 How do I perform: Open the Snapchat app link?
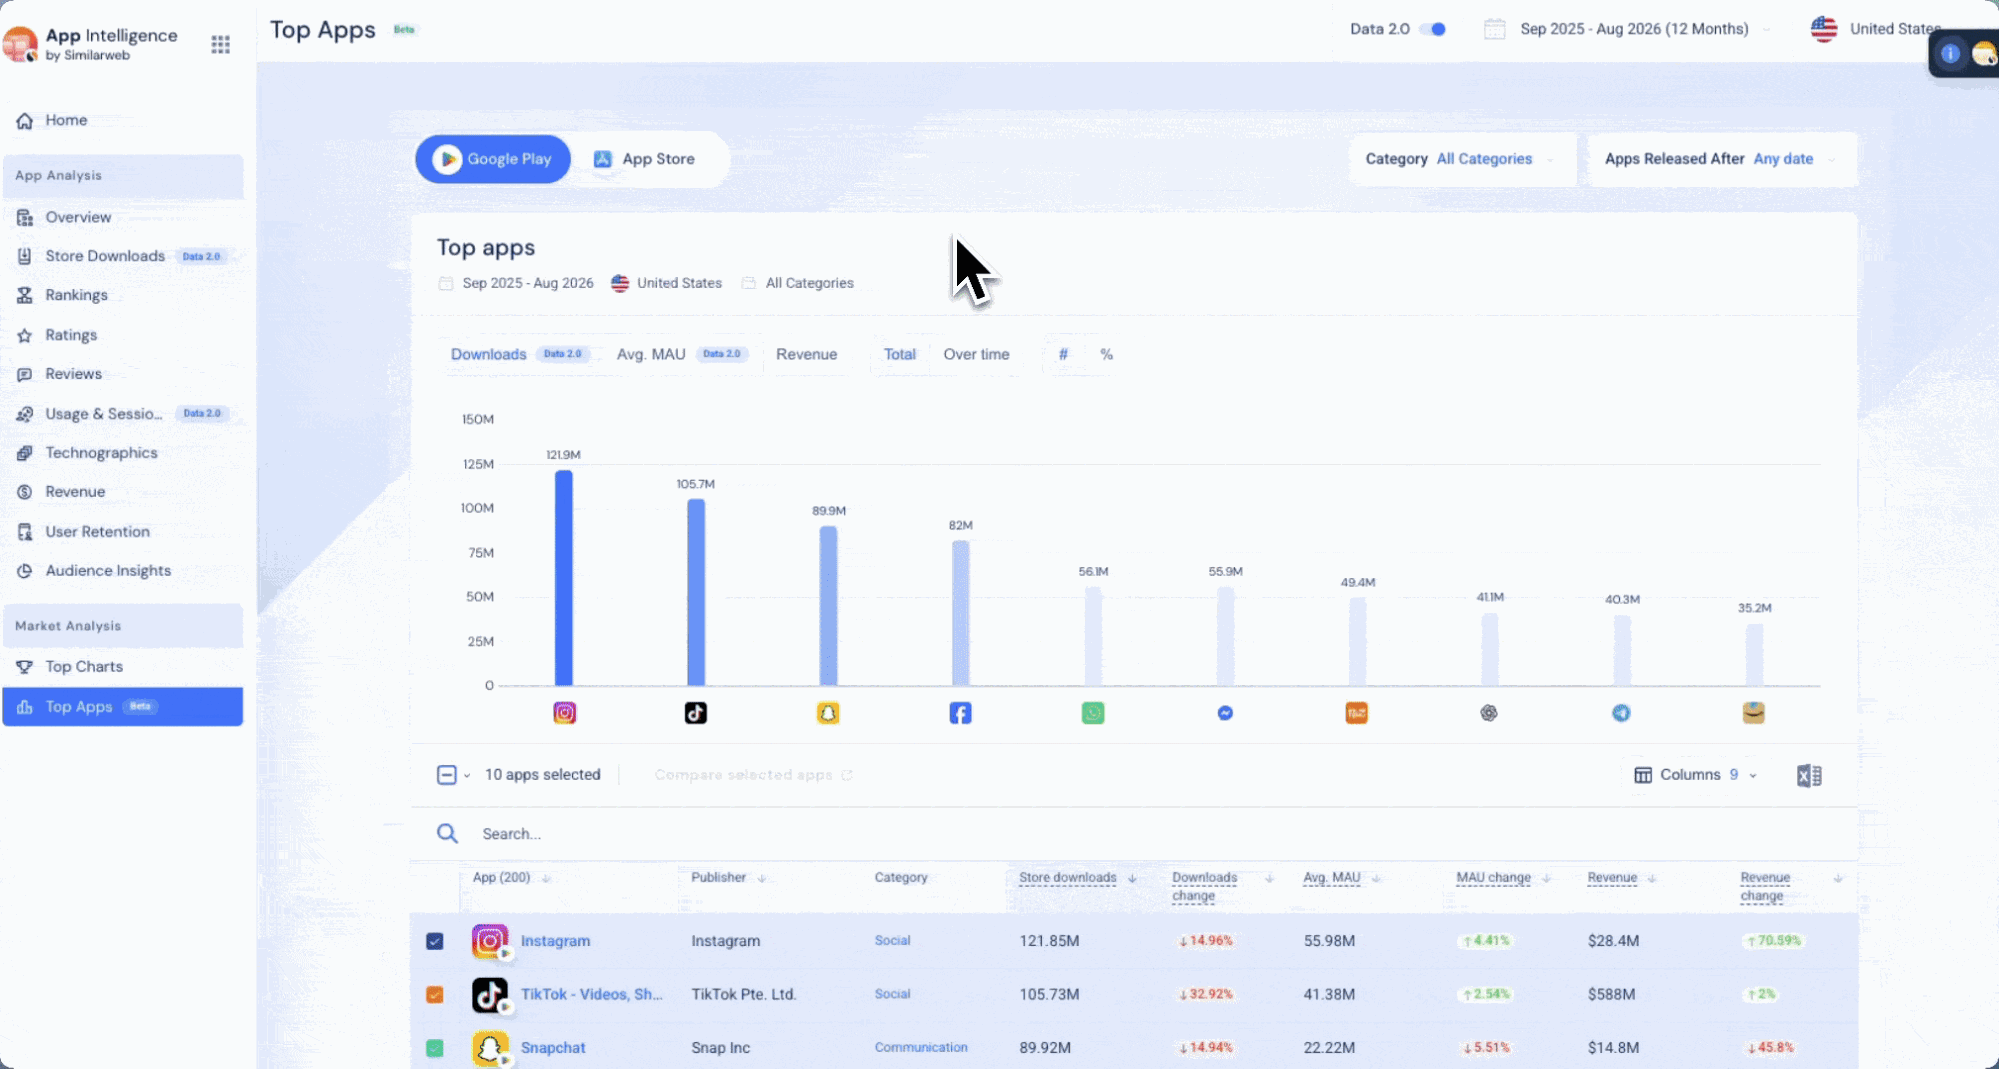[x=553, y=1048]
